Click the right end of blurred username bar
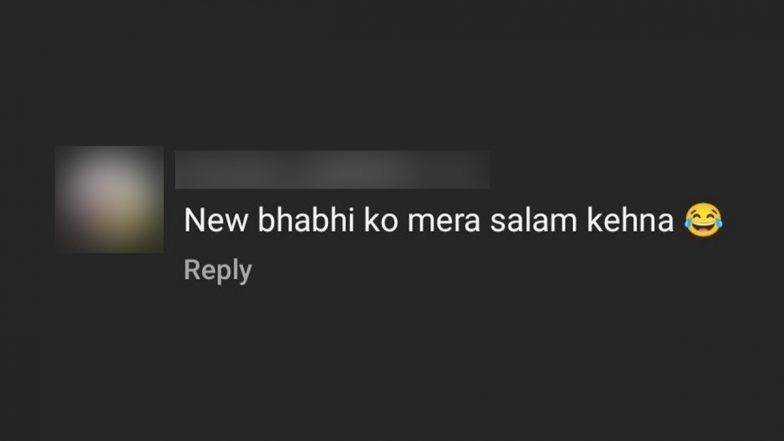 482,170
